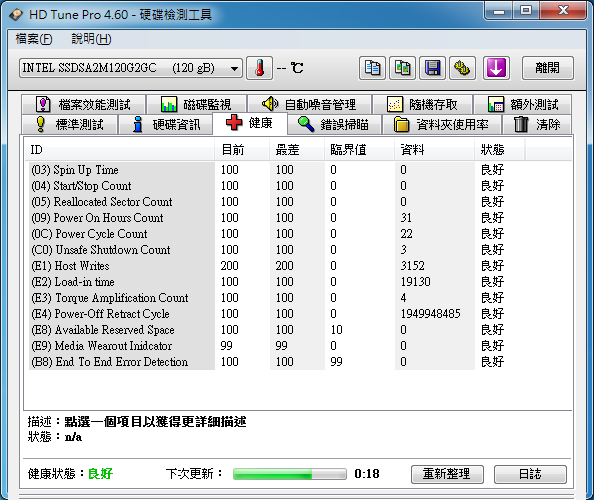The height and width of the screenshot is (500, 594).
Task: Minimize the HD Tune Pro window
Action: point(499,11)
